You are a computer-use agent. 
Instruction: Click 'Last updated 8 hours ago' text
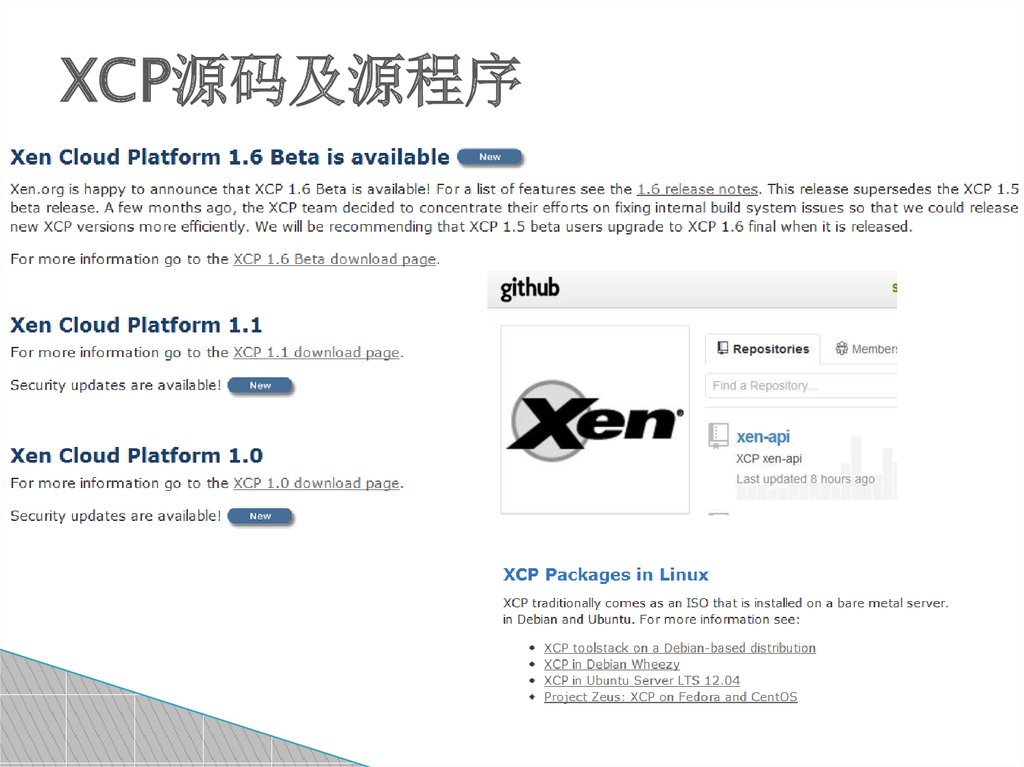pos(805,479)
